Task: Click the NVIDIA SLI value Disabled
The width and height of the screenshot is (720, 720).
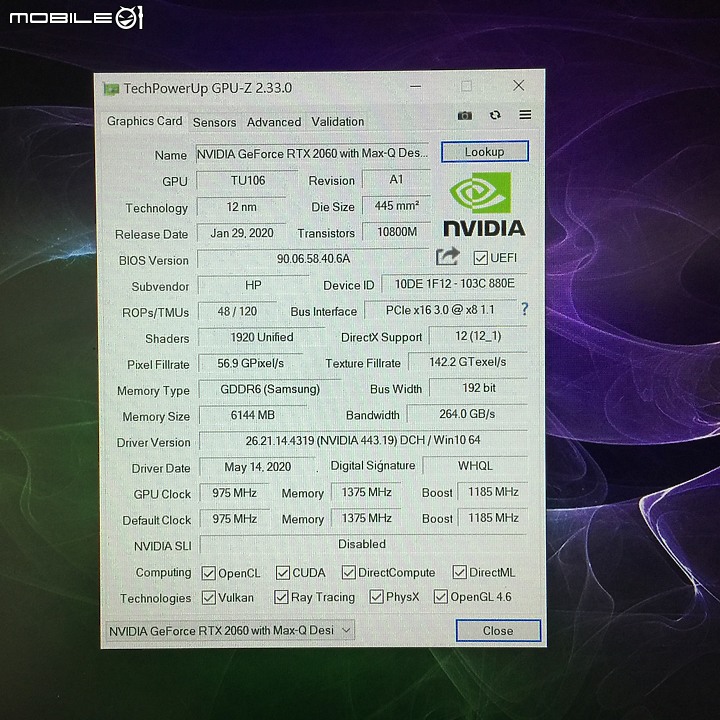Action: (x=363, y=544)
